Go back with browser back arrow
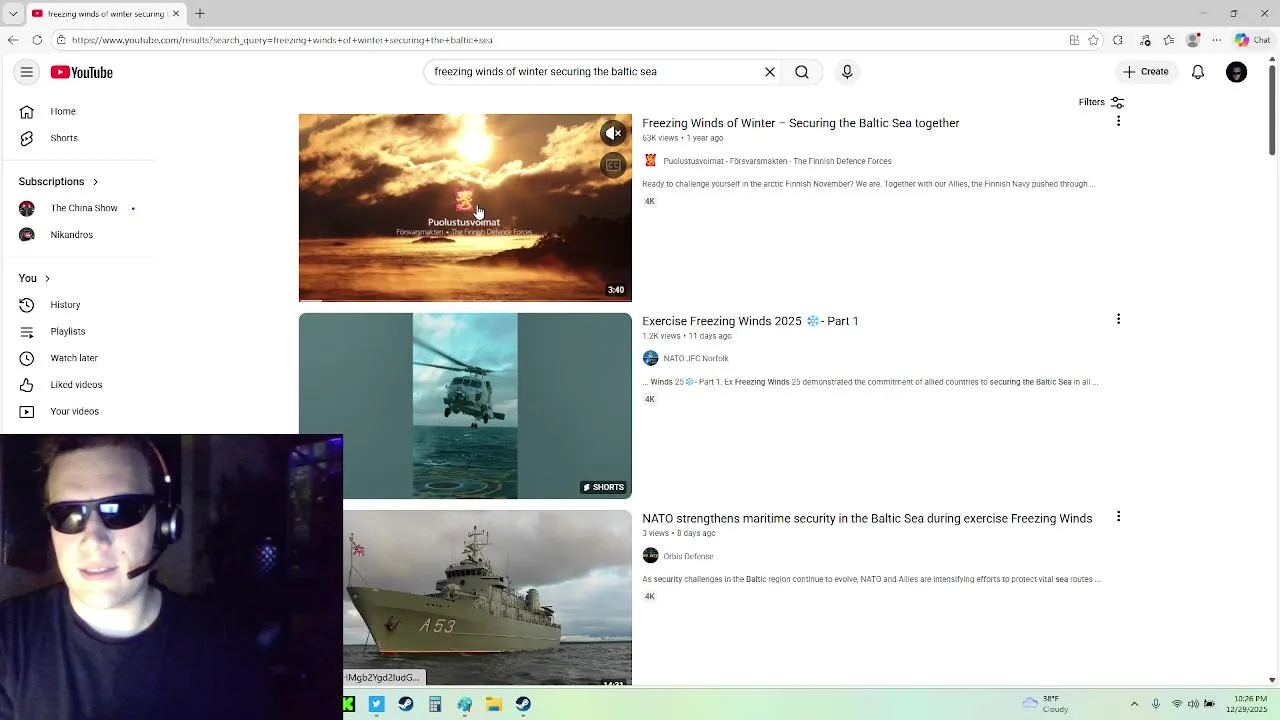Viewport: 1280px width, 720px height. tap(13, 40)
